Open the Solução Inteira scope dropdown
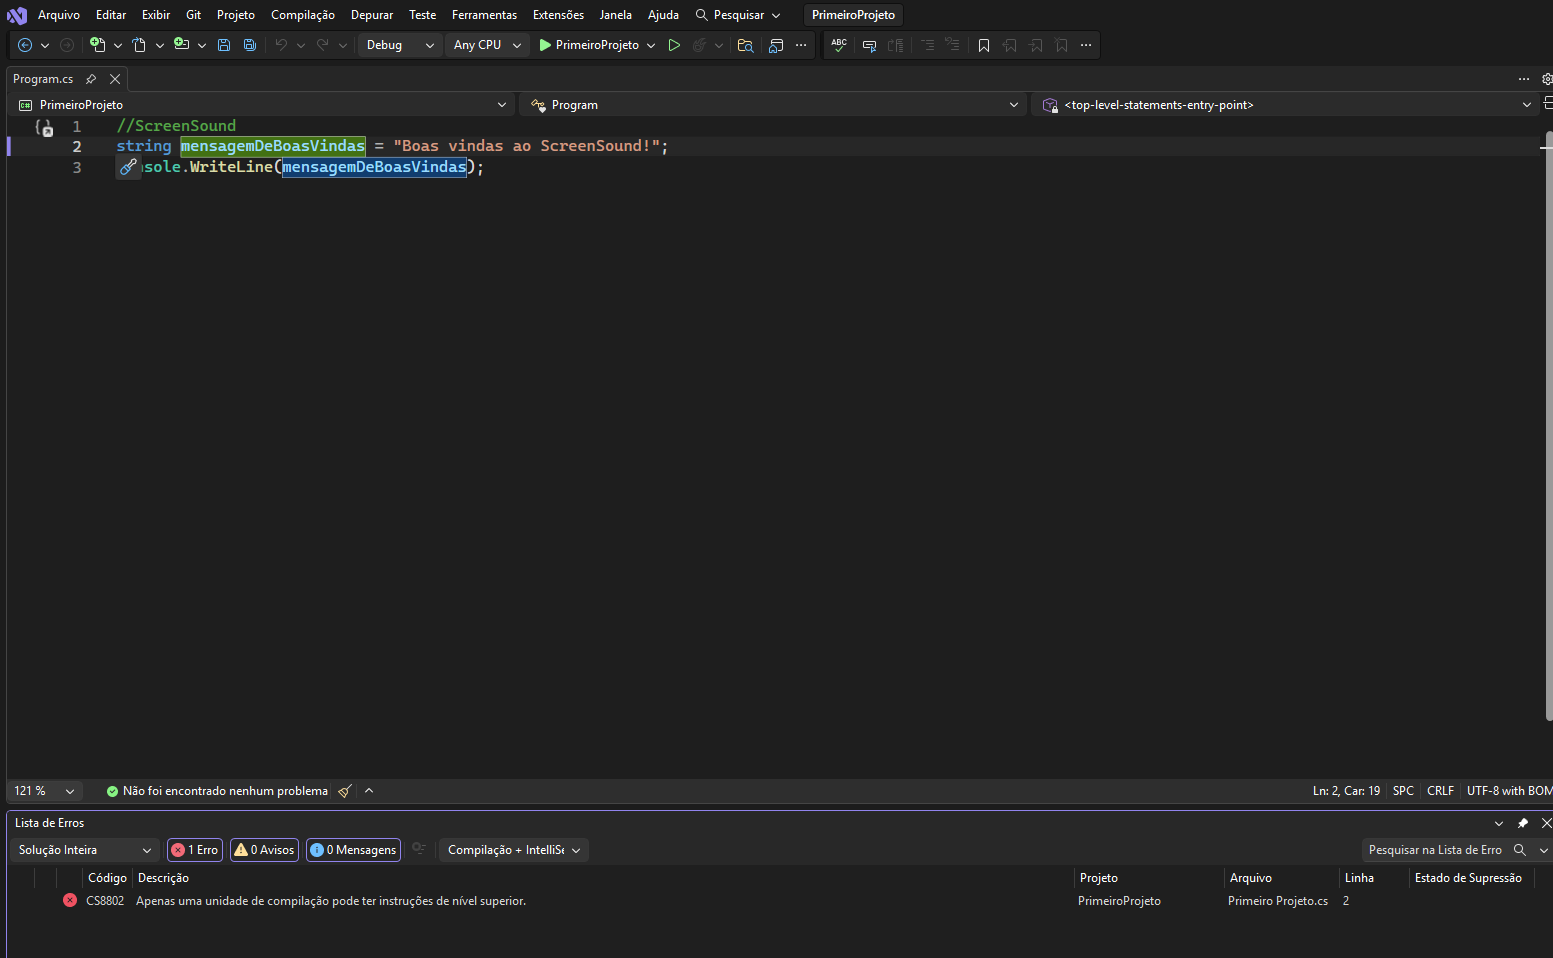1553x958 pixels. click(x=85, y=850)
